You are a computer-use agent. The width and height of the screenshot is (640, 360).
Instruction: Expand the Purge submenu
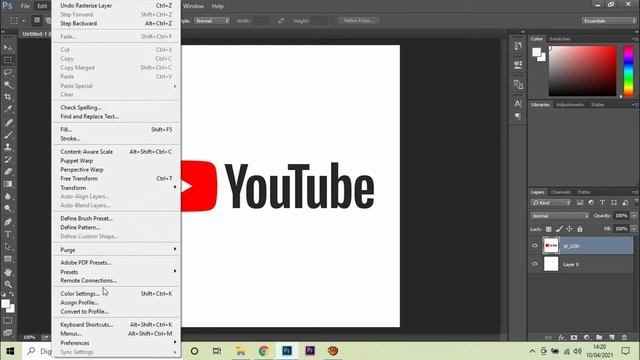click(x=116, y=250)
